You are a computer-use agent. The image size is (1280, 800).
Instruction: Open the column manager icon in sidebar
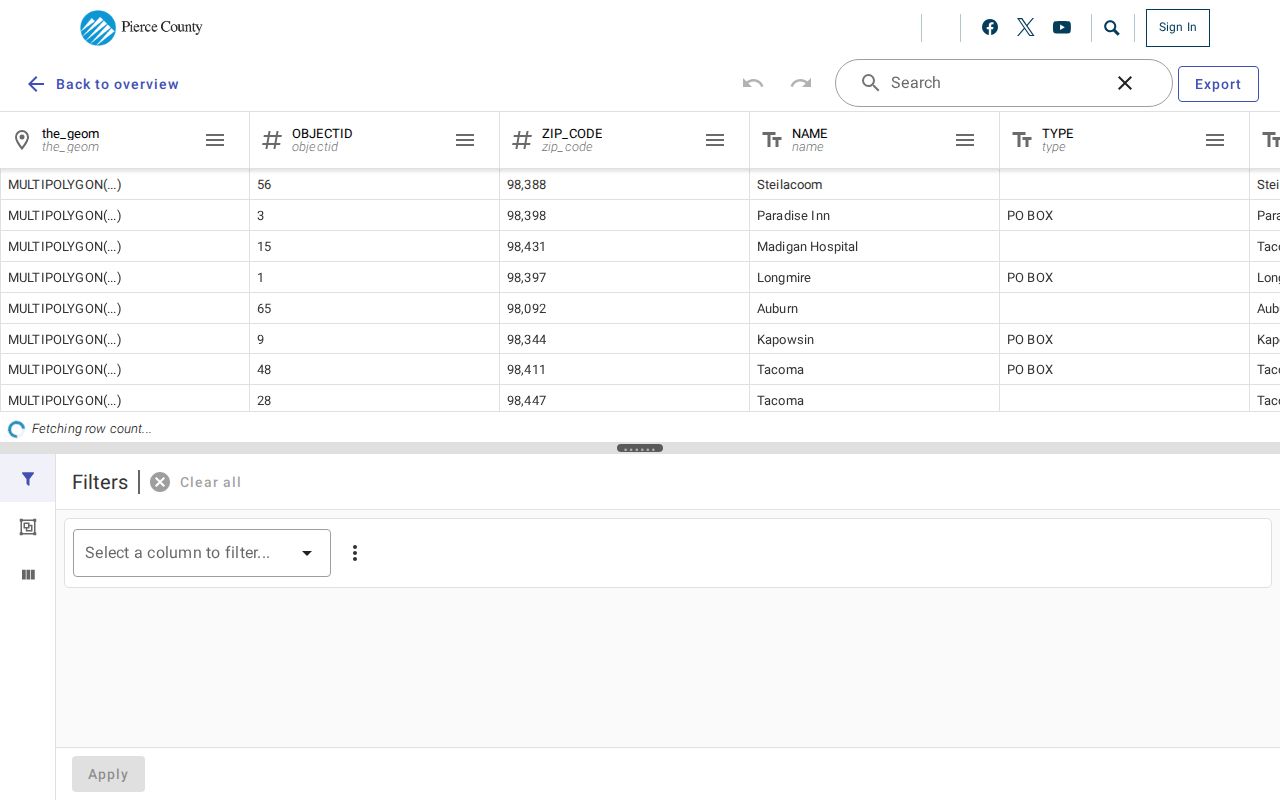(x=28, y=575)
